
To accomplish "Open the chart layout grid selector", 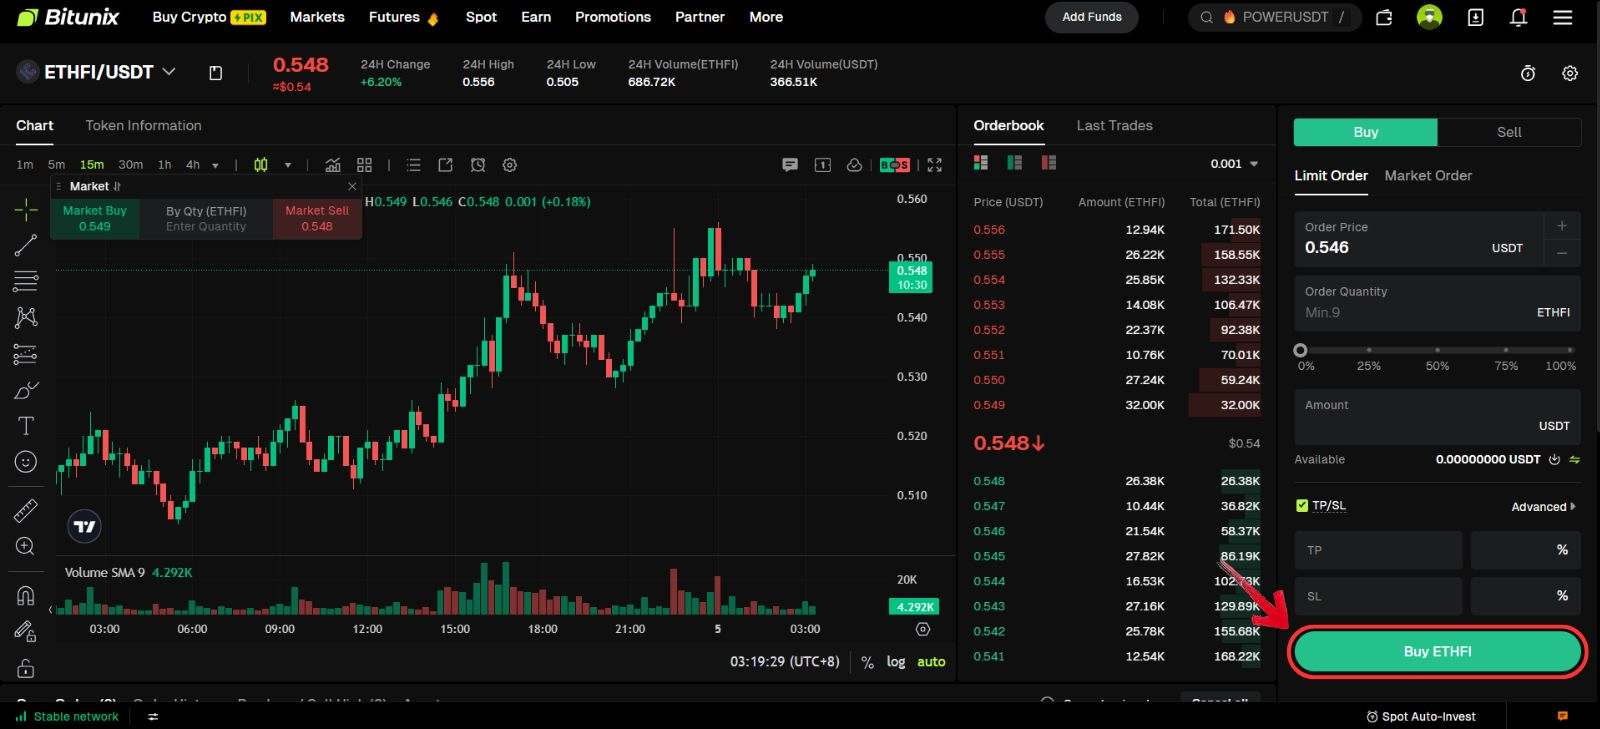I will [364, 165].
